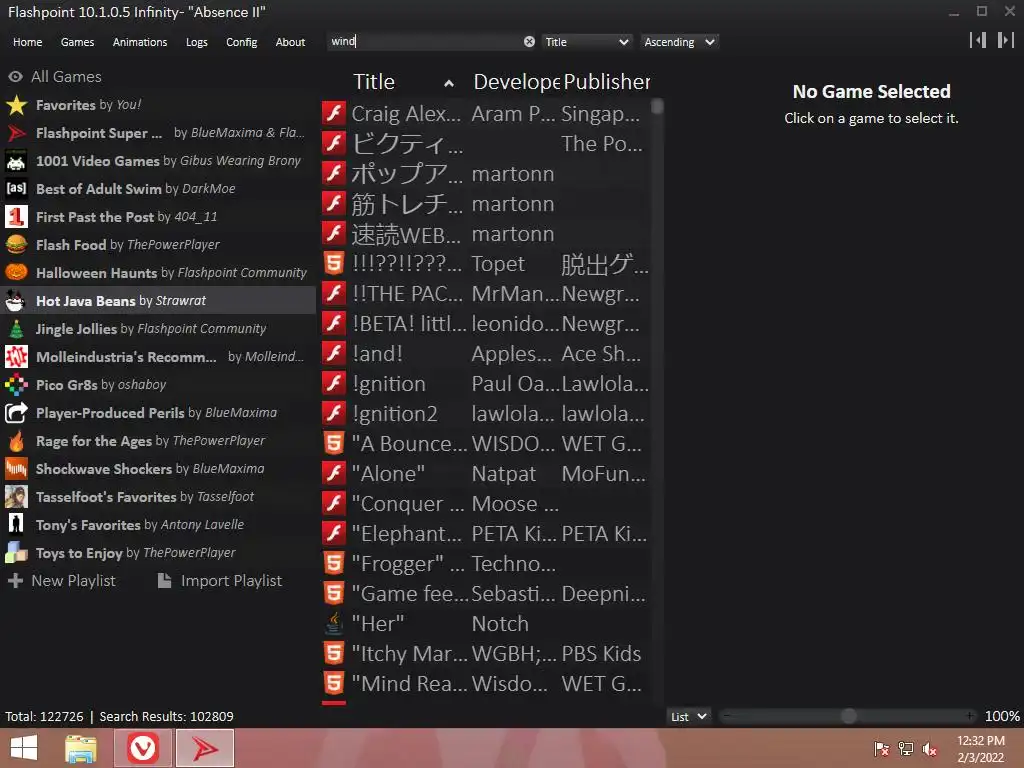Clear the search box with the X icon
This screenshot has height=768, width=1024.
tap(529, 42)
